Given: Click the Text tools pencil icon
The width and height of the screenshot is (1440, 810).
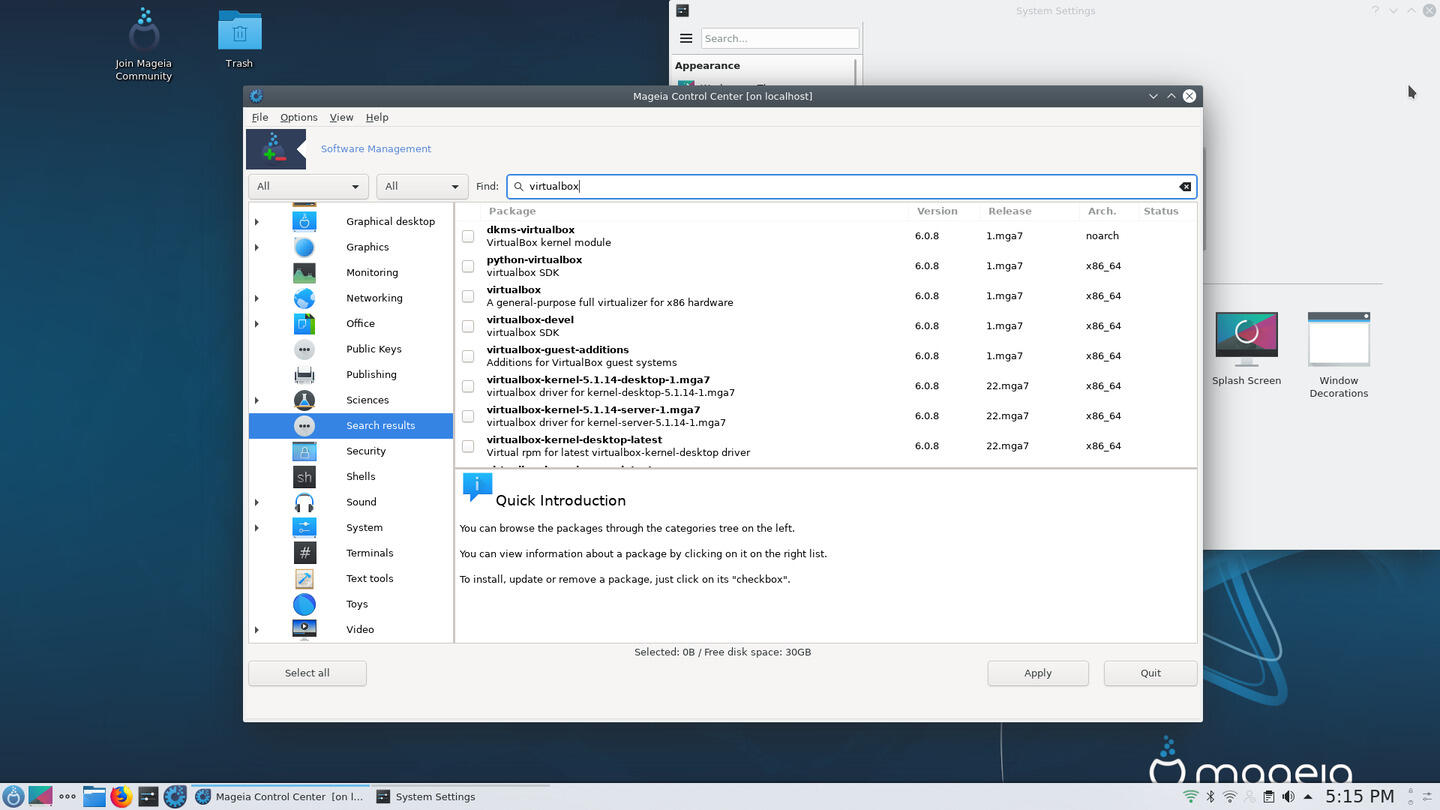Looking at the screenshot, I should tap(304, 578).
